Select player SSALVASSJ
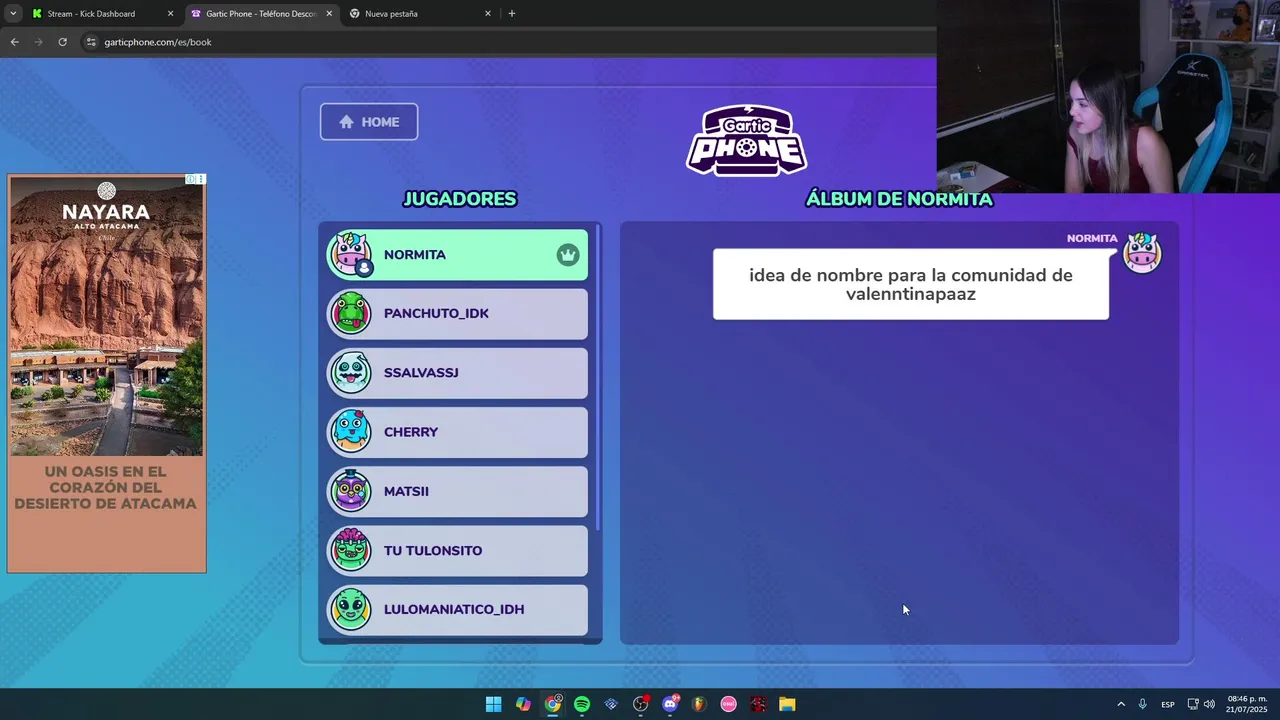Image resolution: width=1280 pixels, height=720 pixels. point(458,373)
